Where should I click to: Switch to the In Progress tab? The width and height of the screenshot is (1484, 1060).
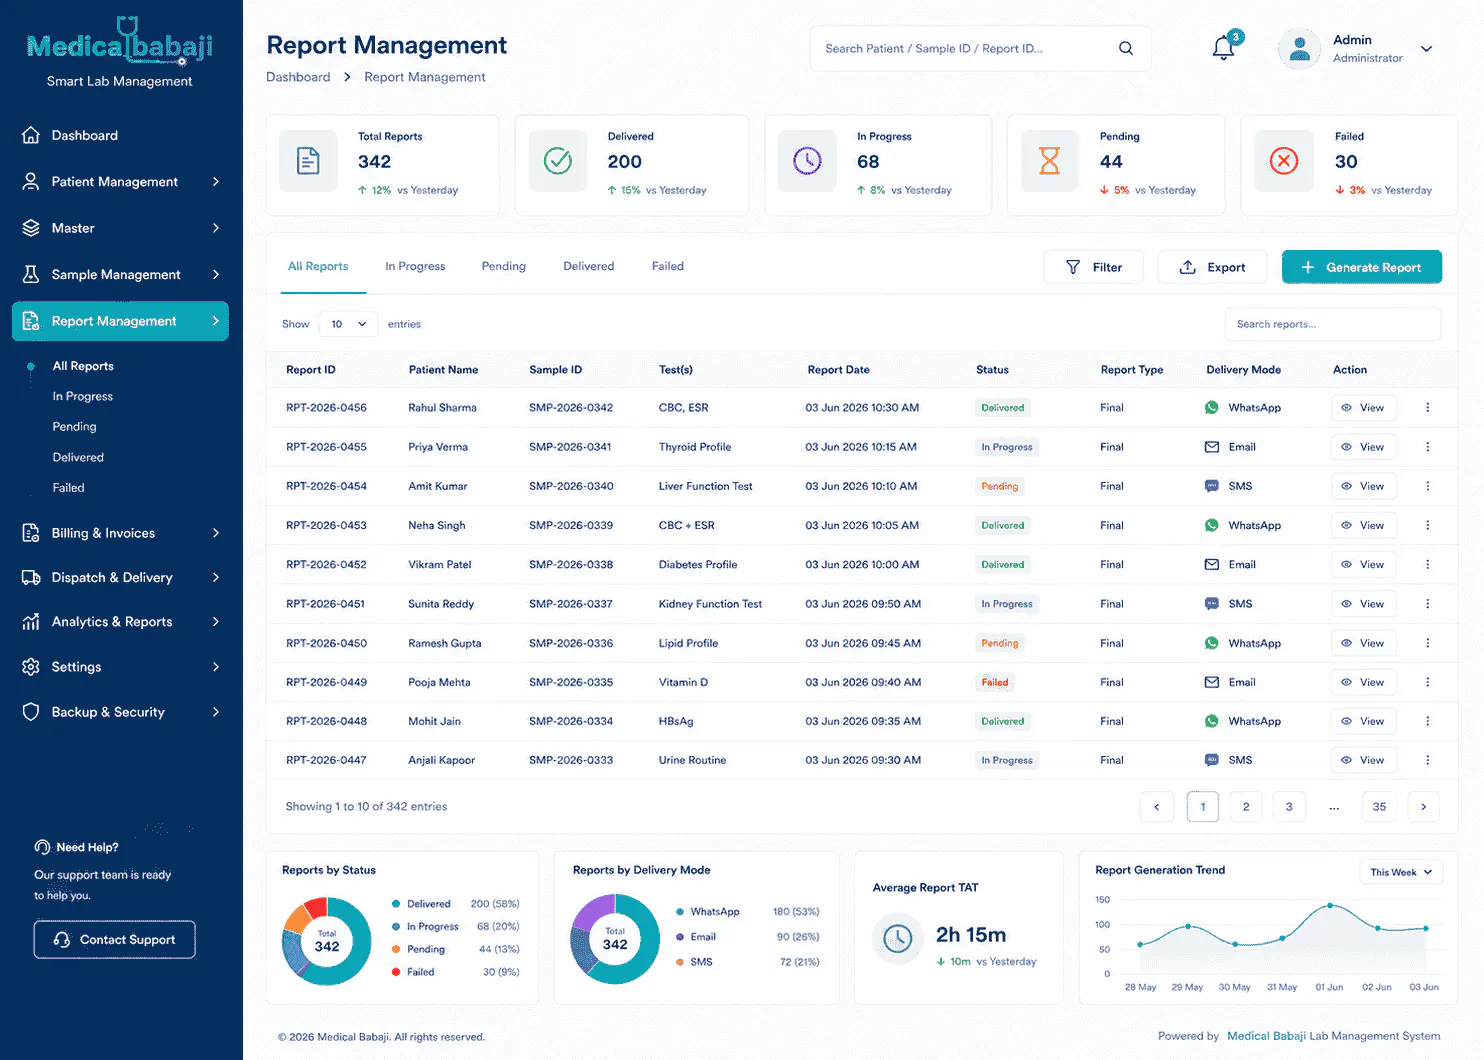(x=415, y=266)
